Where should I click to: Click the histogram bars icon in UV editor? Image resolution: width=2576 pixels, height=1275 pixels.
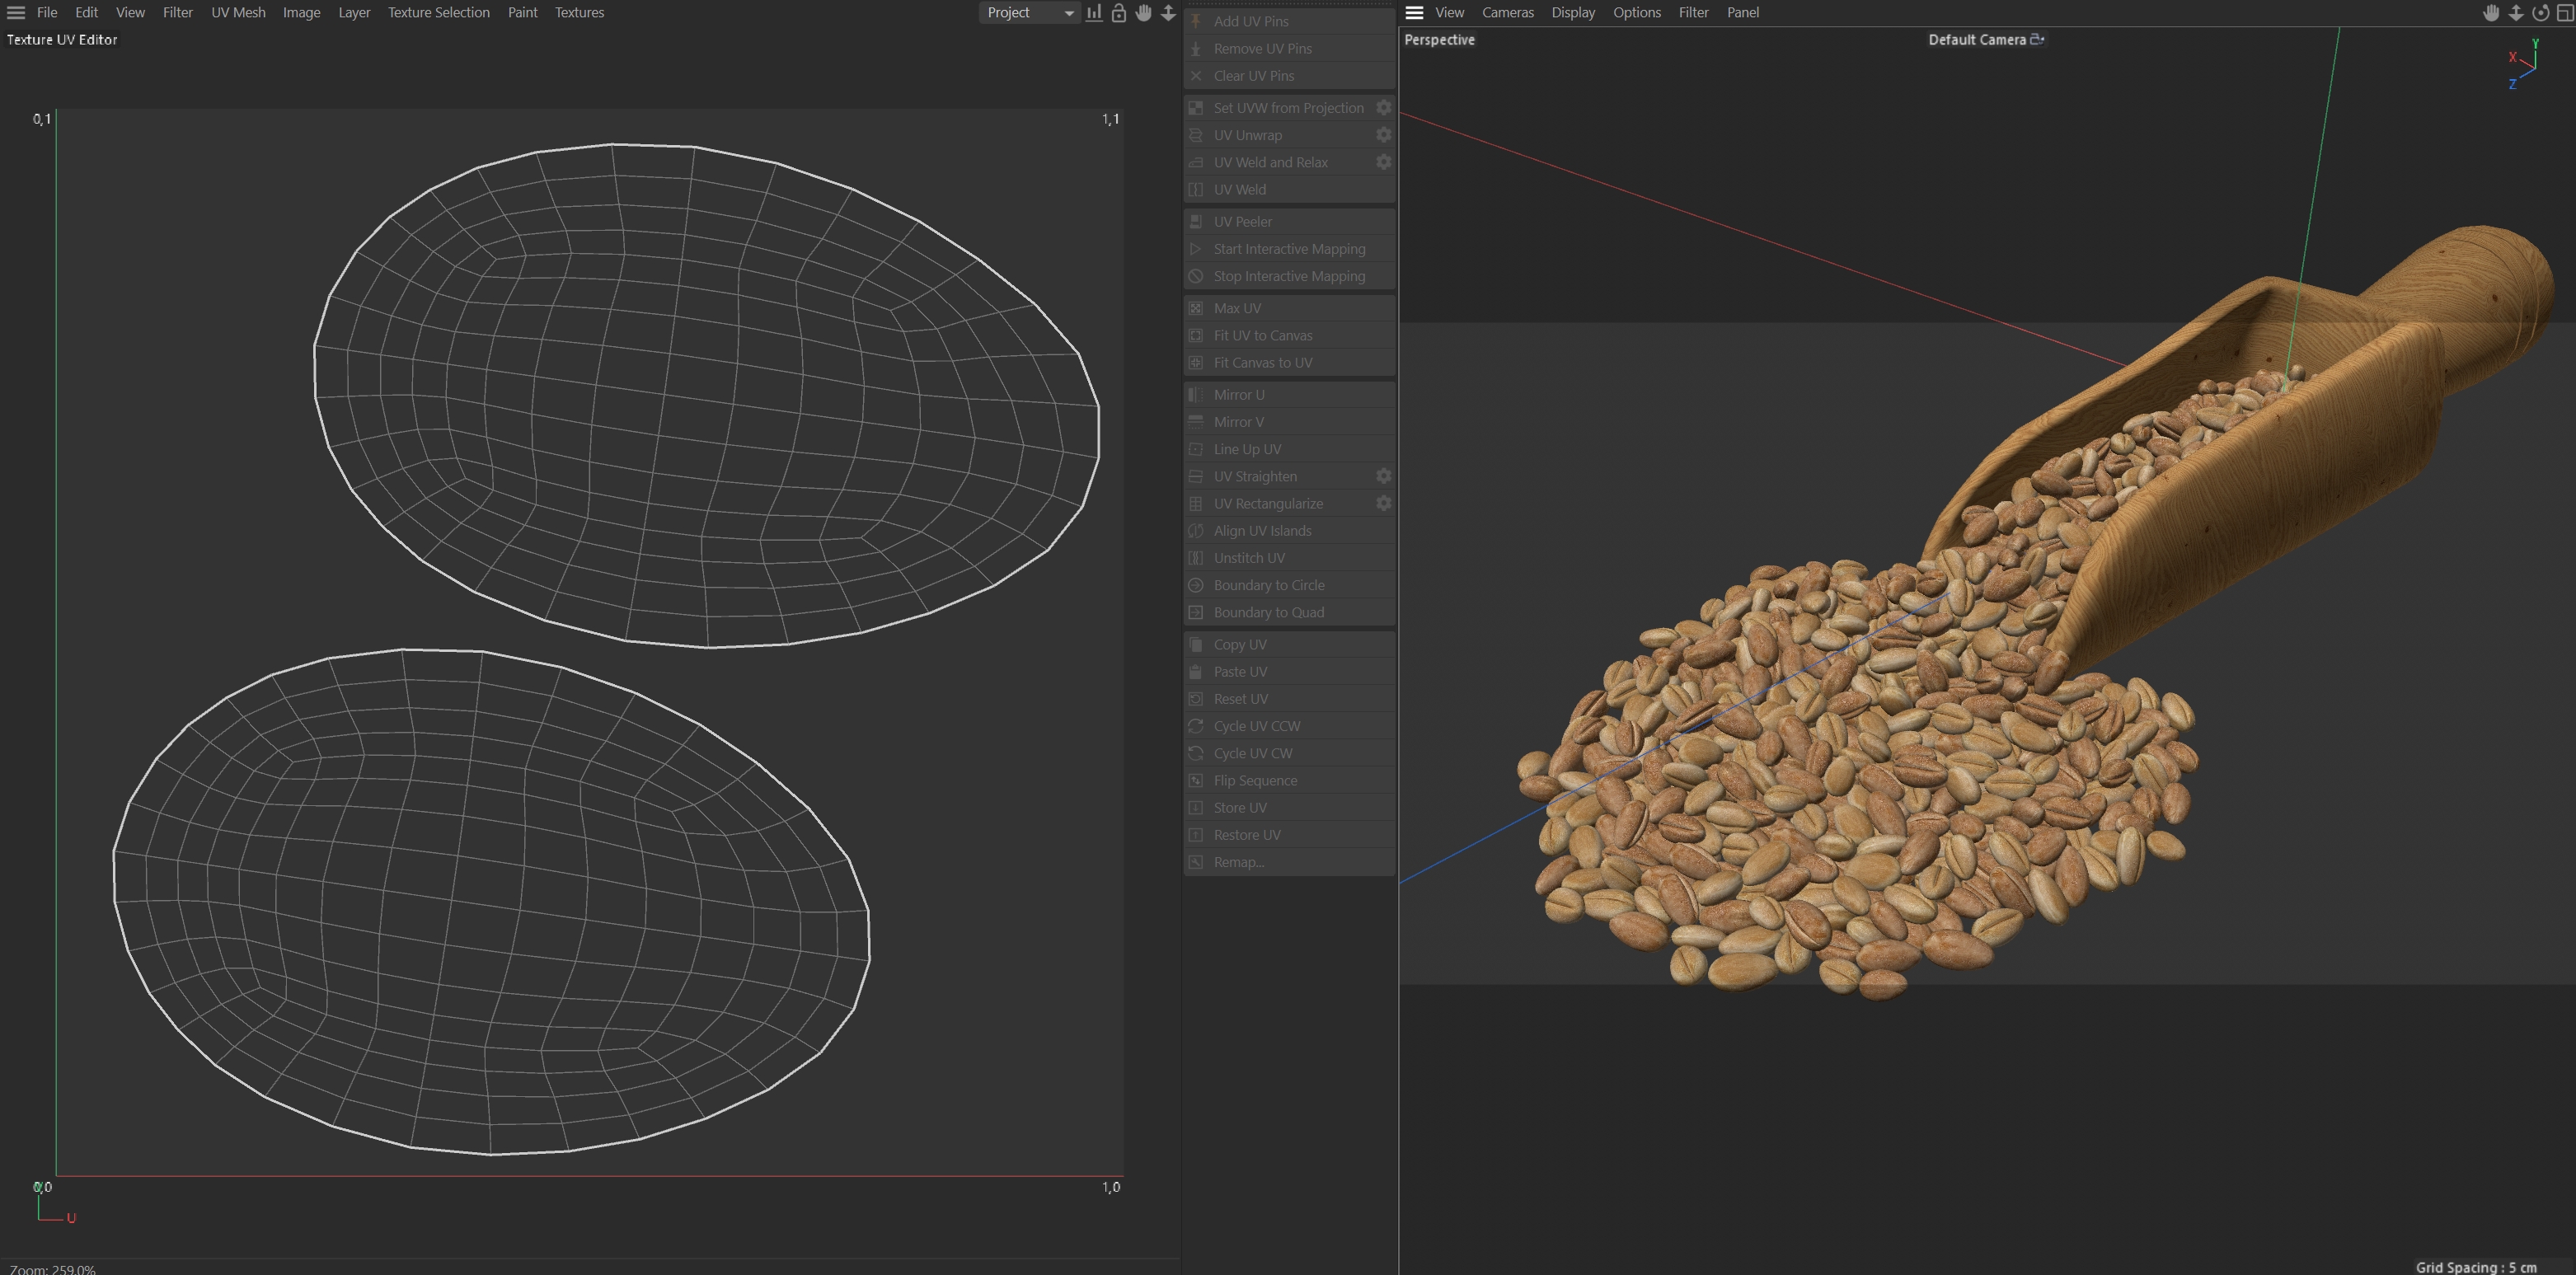point(1094,13)
